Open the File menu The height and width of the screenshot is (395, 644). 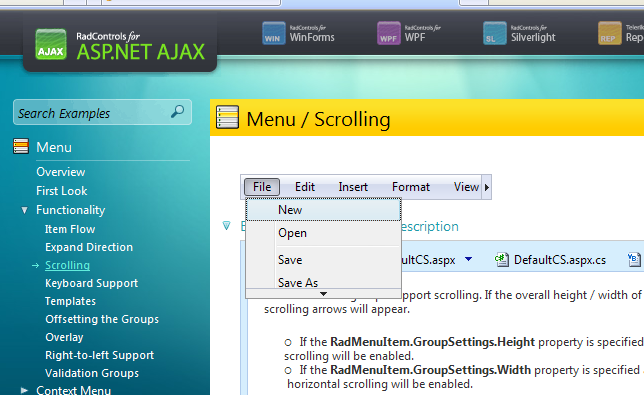click(x=262, y=187)
